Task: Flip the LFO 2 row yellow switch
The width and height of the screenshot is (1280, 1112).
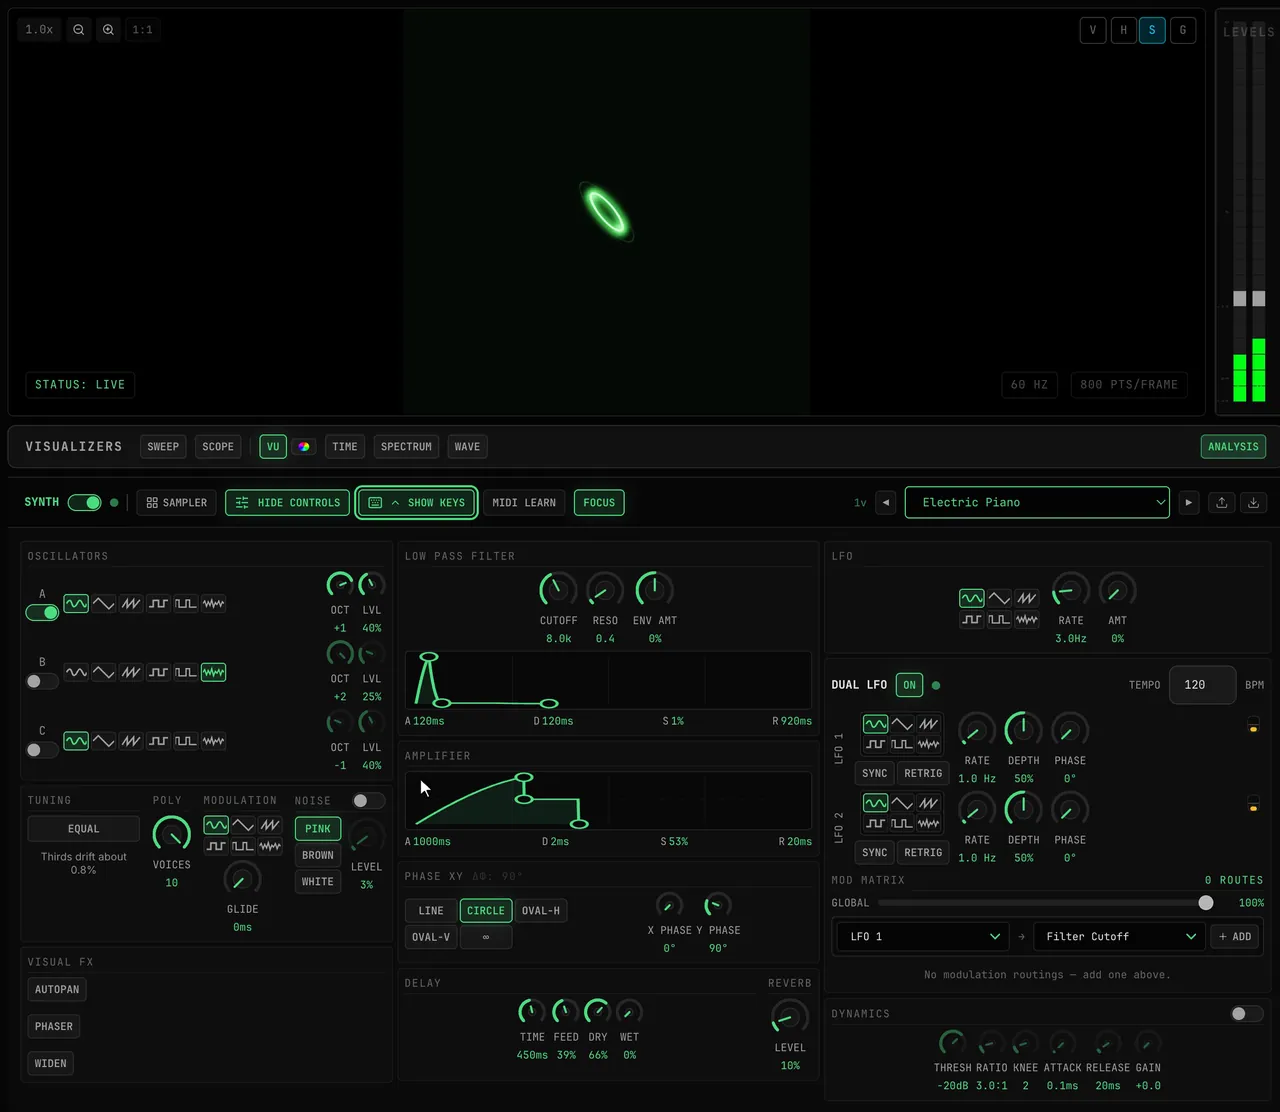Action: pos(1253,803)
